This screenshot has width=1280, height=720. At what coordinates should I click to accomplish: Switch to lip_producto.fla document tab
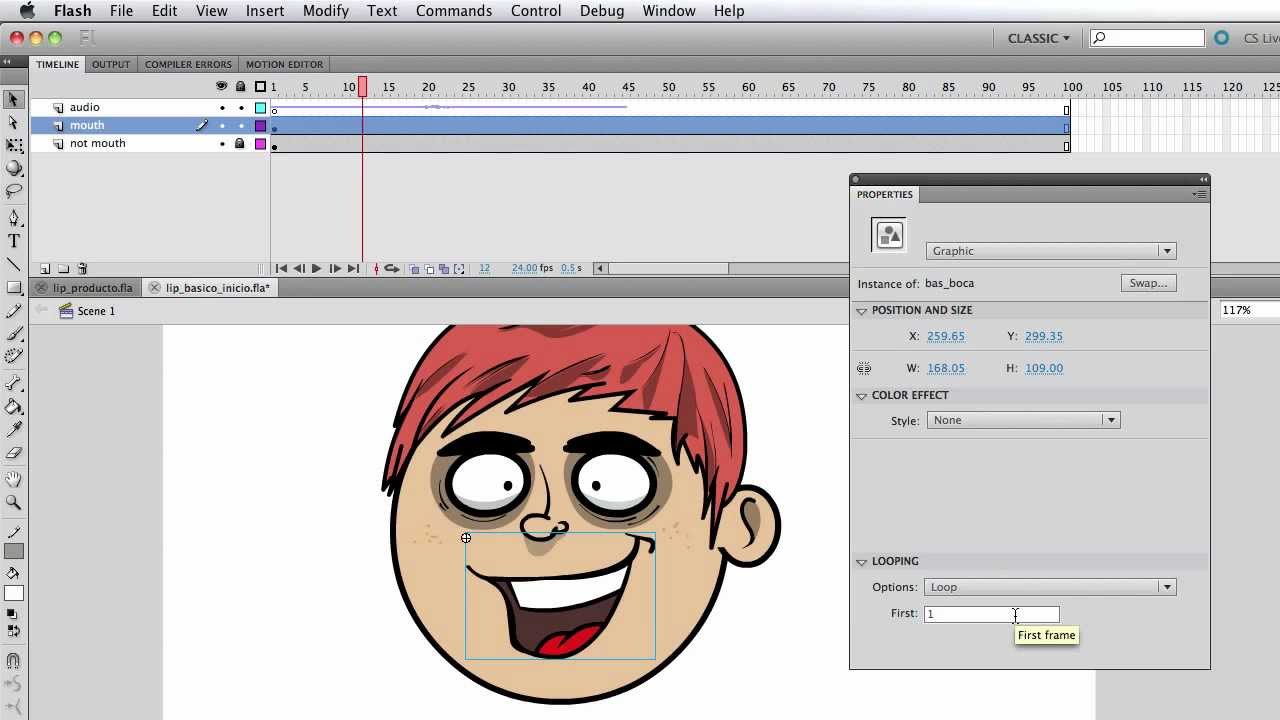(x=92, y=288)
